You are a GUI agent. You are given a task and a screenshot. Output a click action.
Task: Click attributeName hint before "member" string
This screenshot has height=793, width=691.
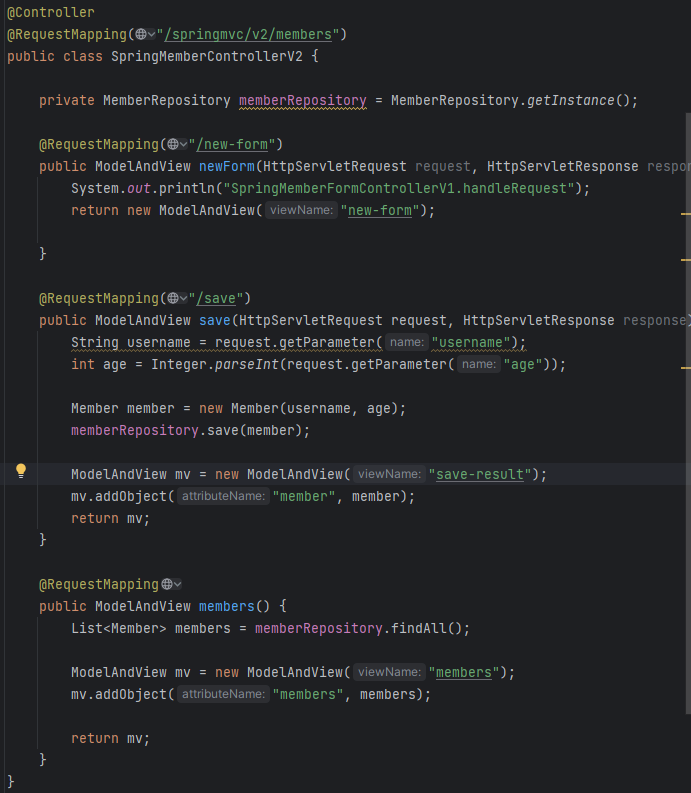pos(223,497)
